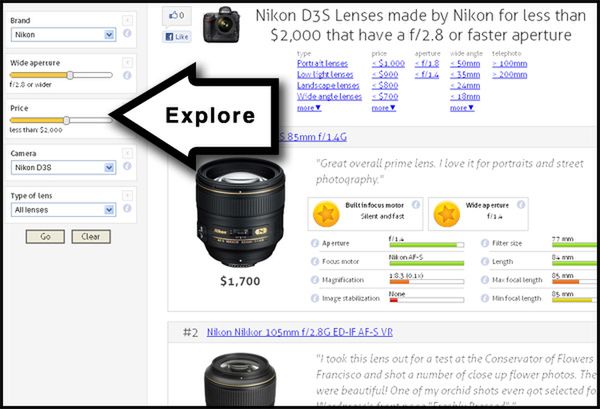Screen dimensions: 600x409
Task: Select the < f/1.8 aperture link
Action: [x=427, y=64]
